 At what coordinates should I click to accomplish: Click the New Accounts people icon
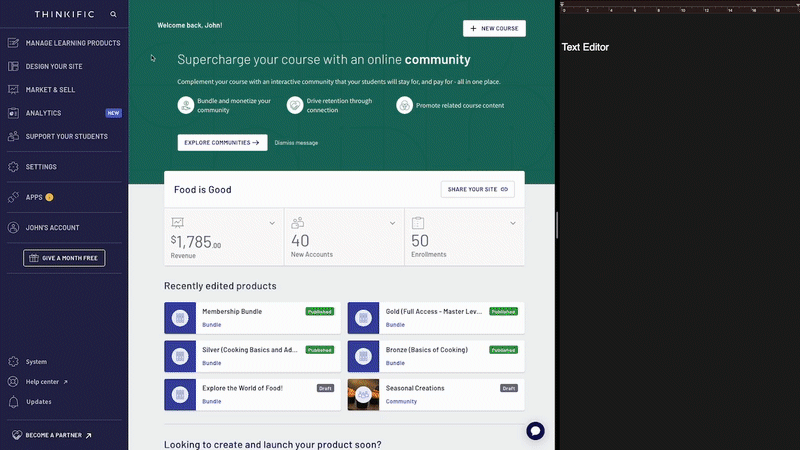[297, 222]
